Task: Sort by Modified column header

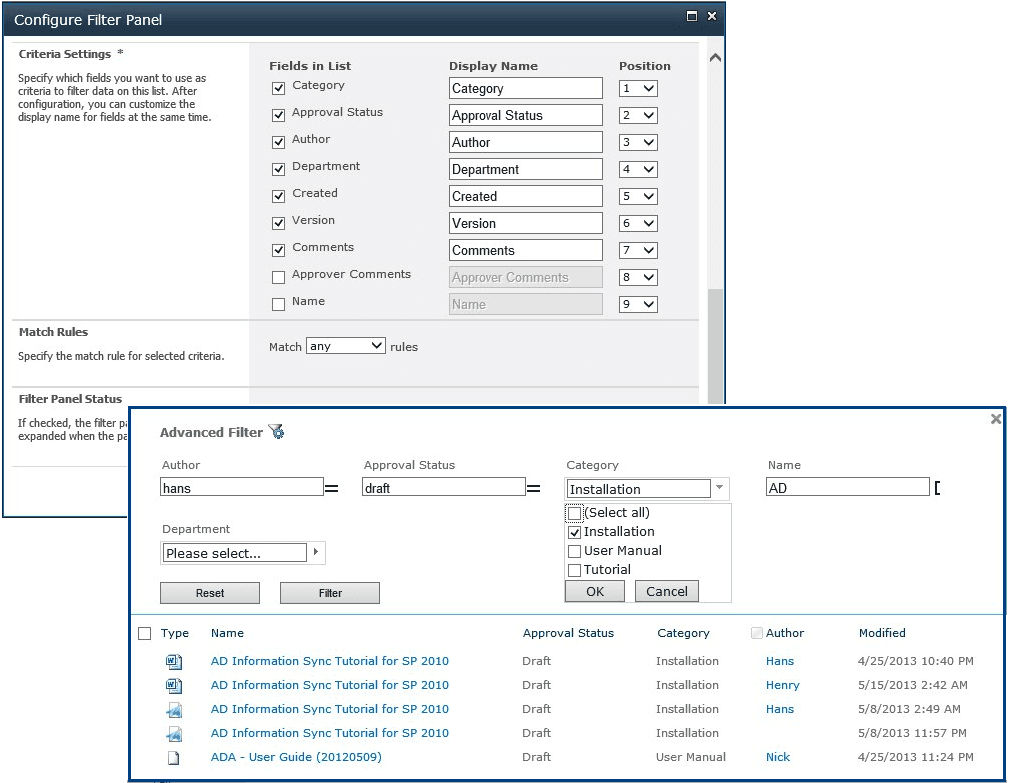Action: click(x=882, y=633)
